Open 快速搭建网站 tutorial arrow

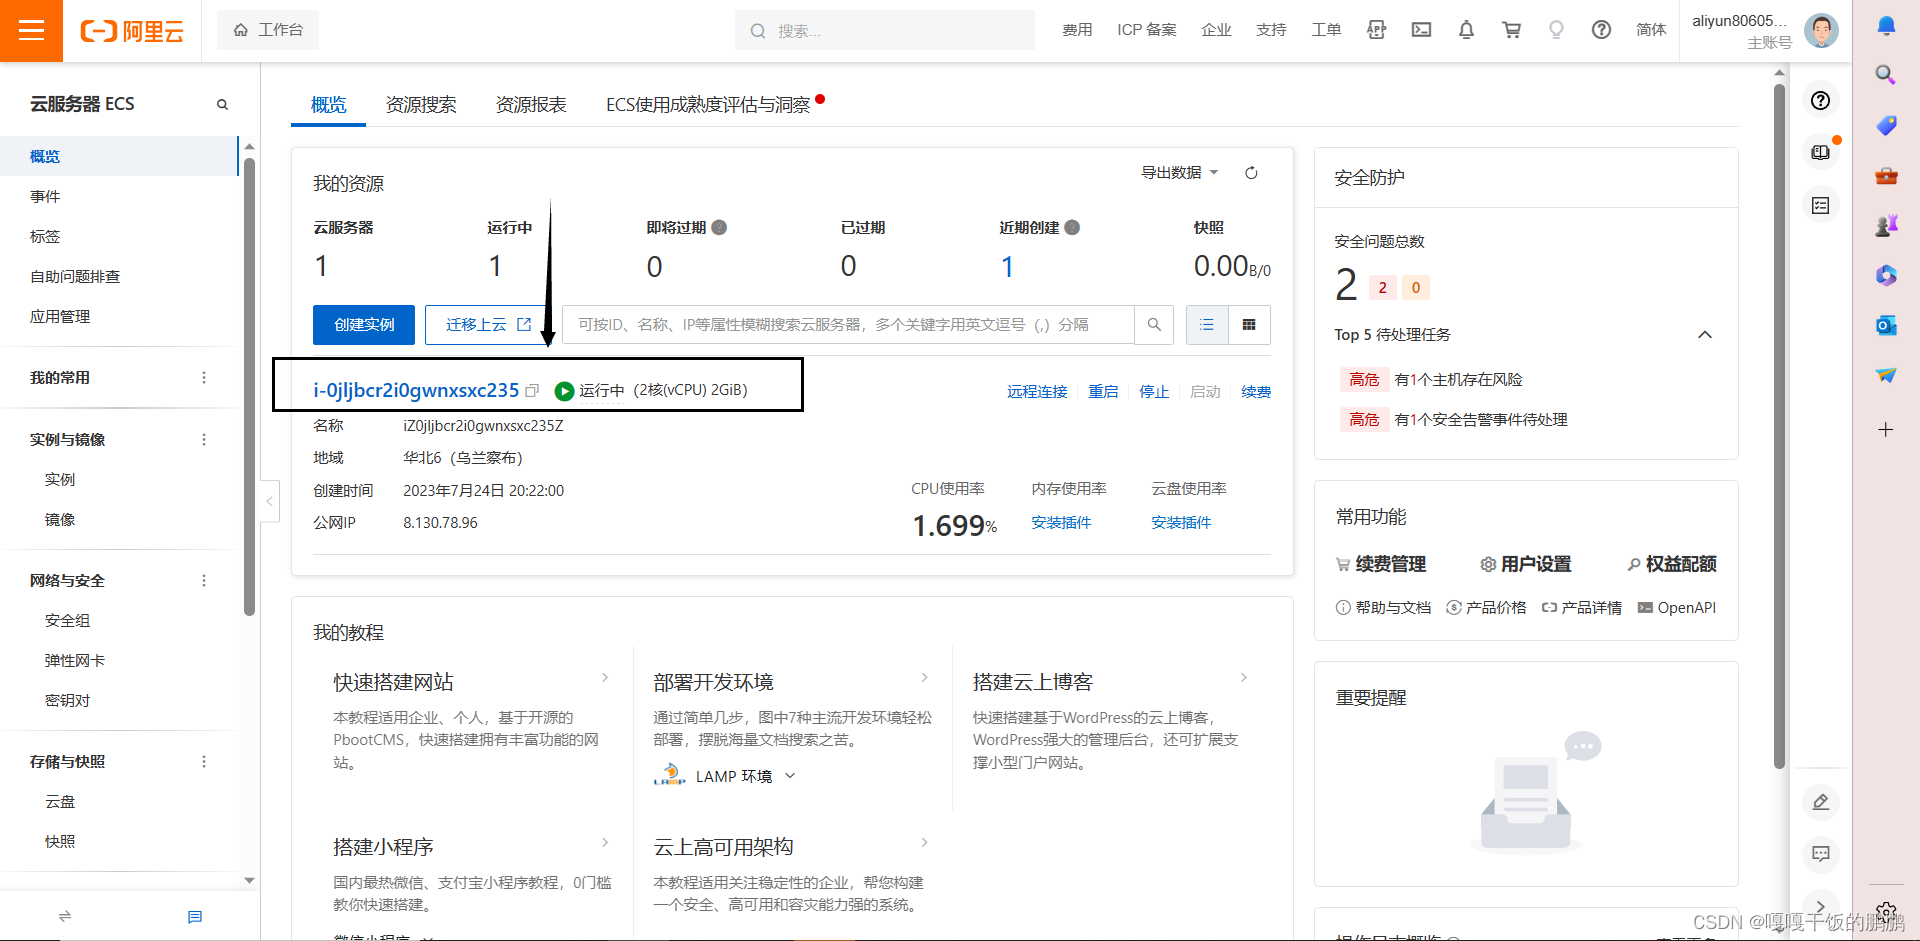[x=605, y=678]
